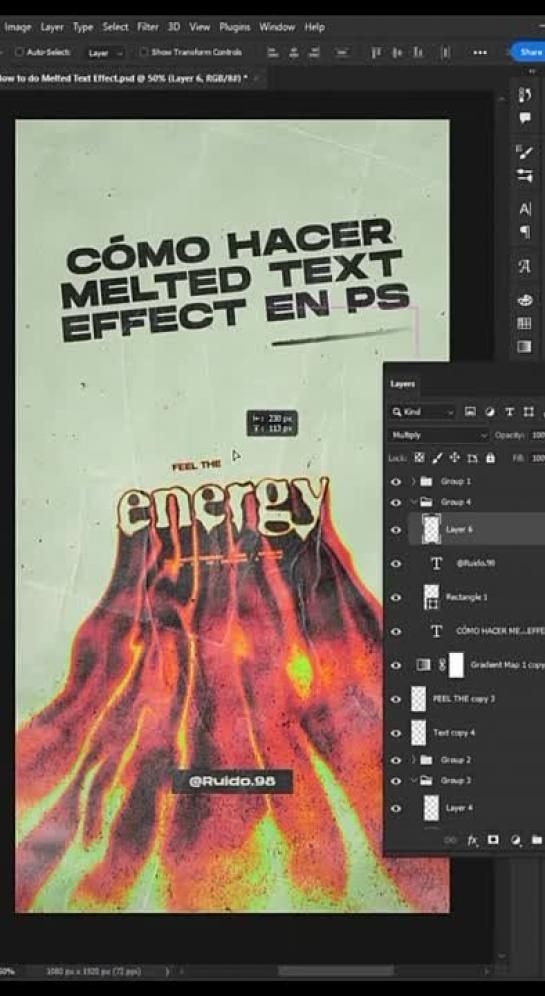This screenshot has height=996, width=545.
Task: Open the Character panel icon
Action: [525, 208]
